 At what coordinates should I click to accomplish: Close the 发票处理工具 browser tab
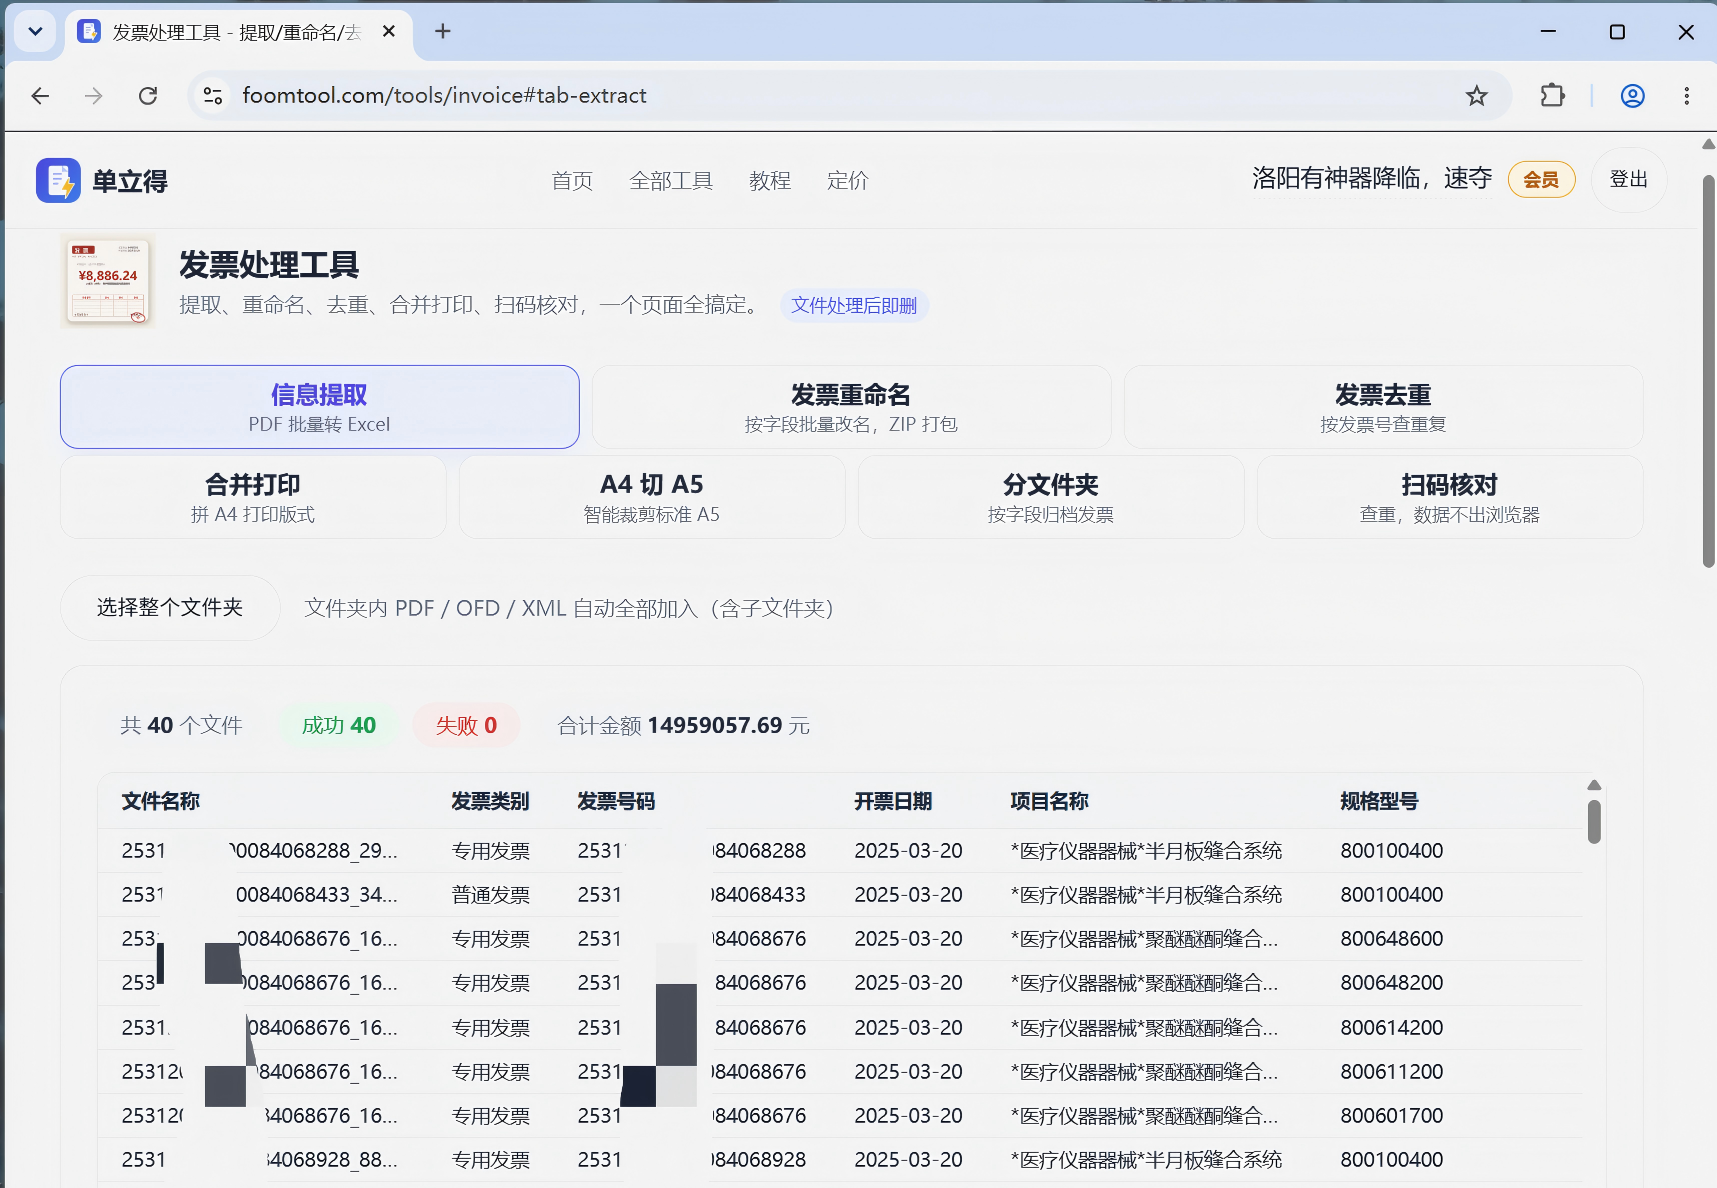coord(389,32)
